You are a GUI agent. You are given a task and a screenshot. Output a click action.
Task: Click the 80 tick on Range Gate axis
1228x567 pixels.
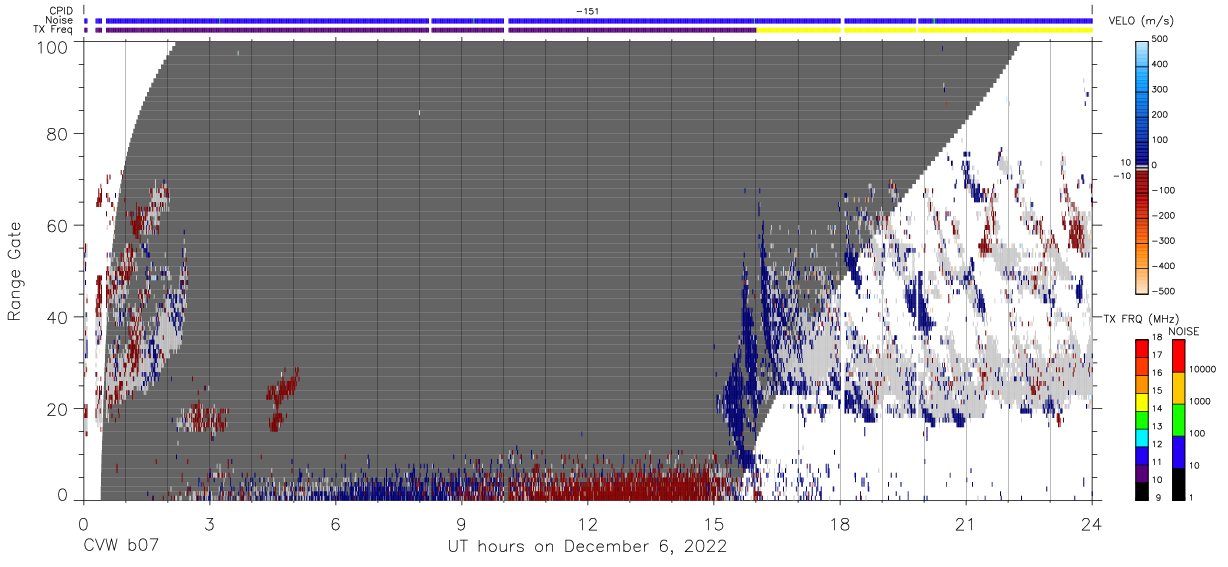(59, 134)
